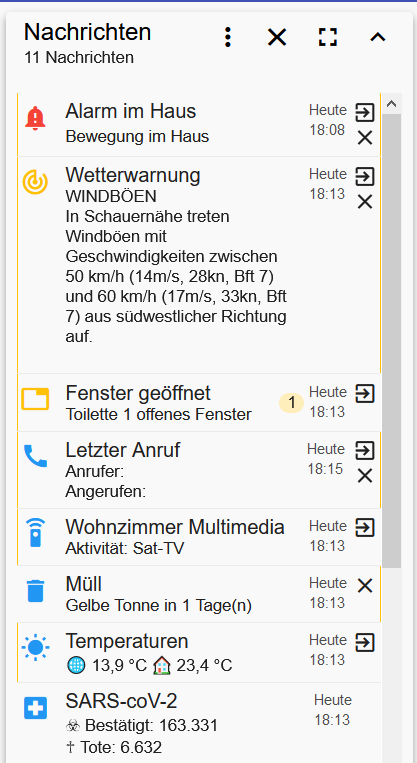Collapse the Nachrichten panel with chevron

pos(378,37)
